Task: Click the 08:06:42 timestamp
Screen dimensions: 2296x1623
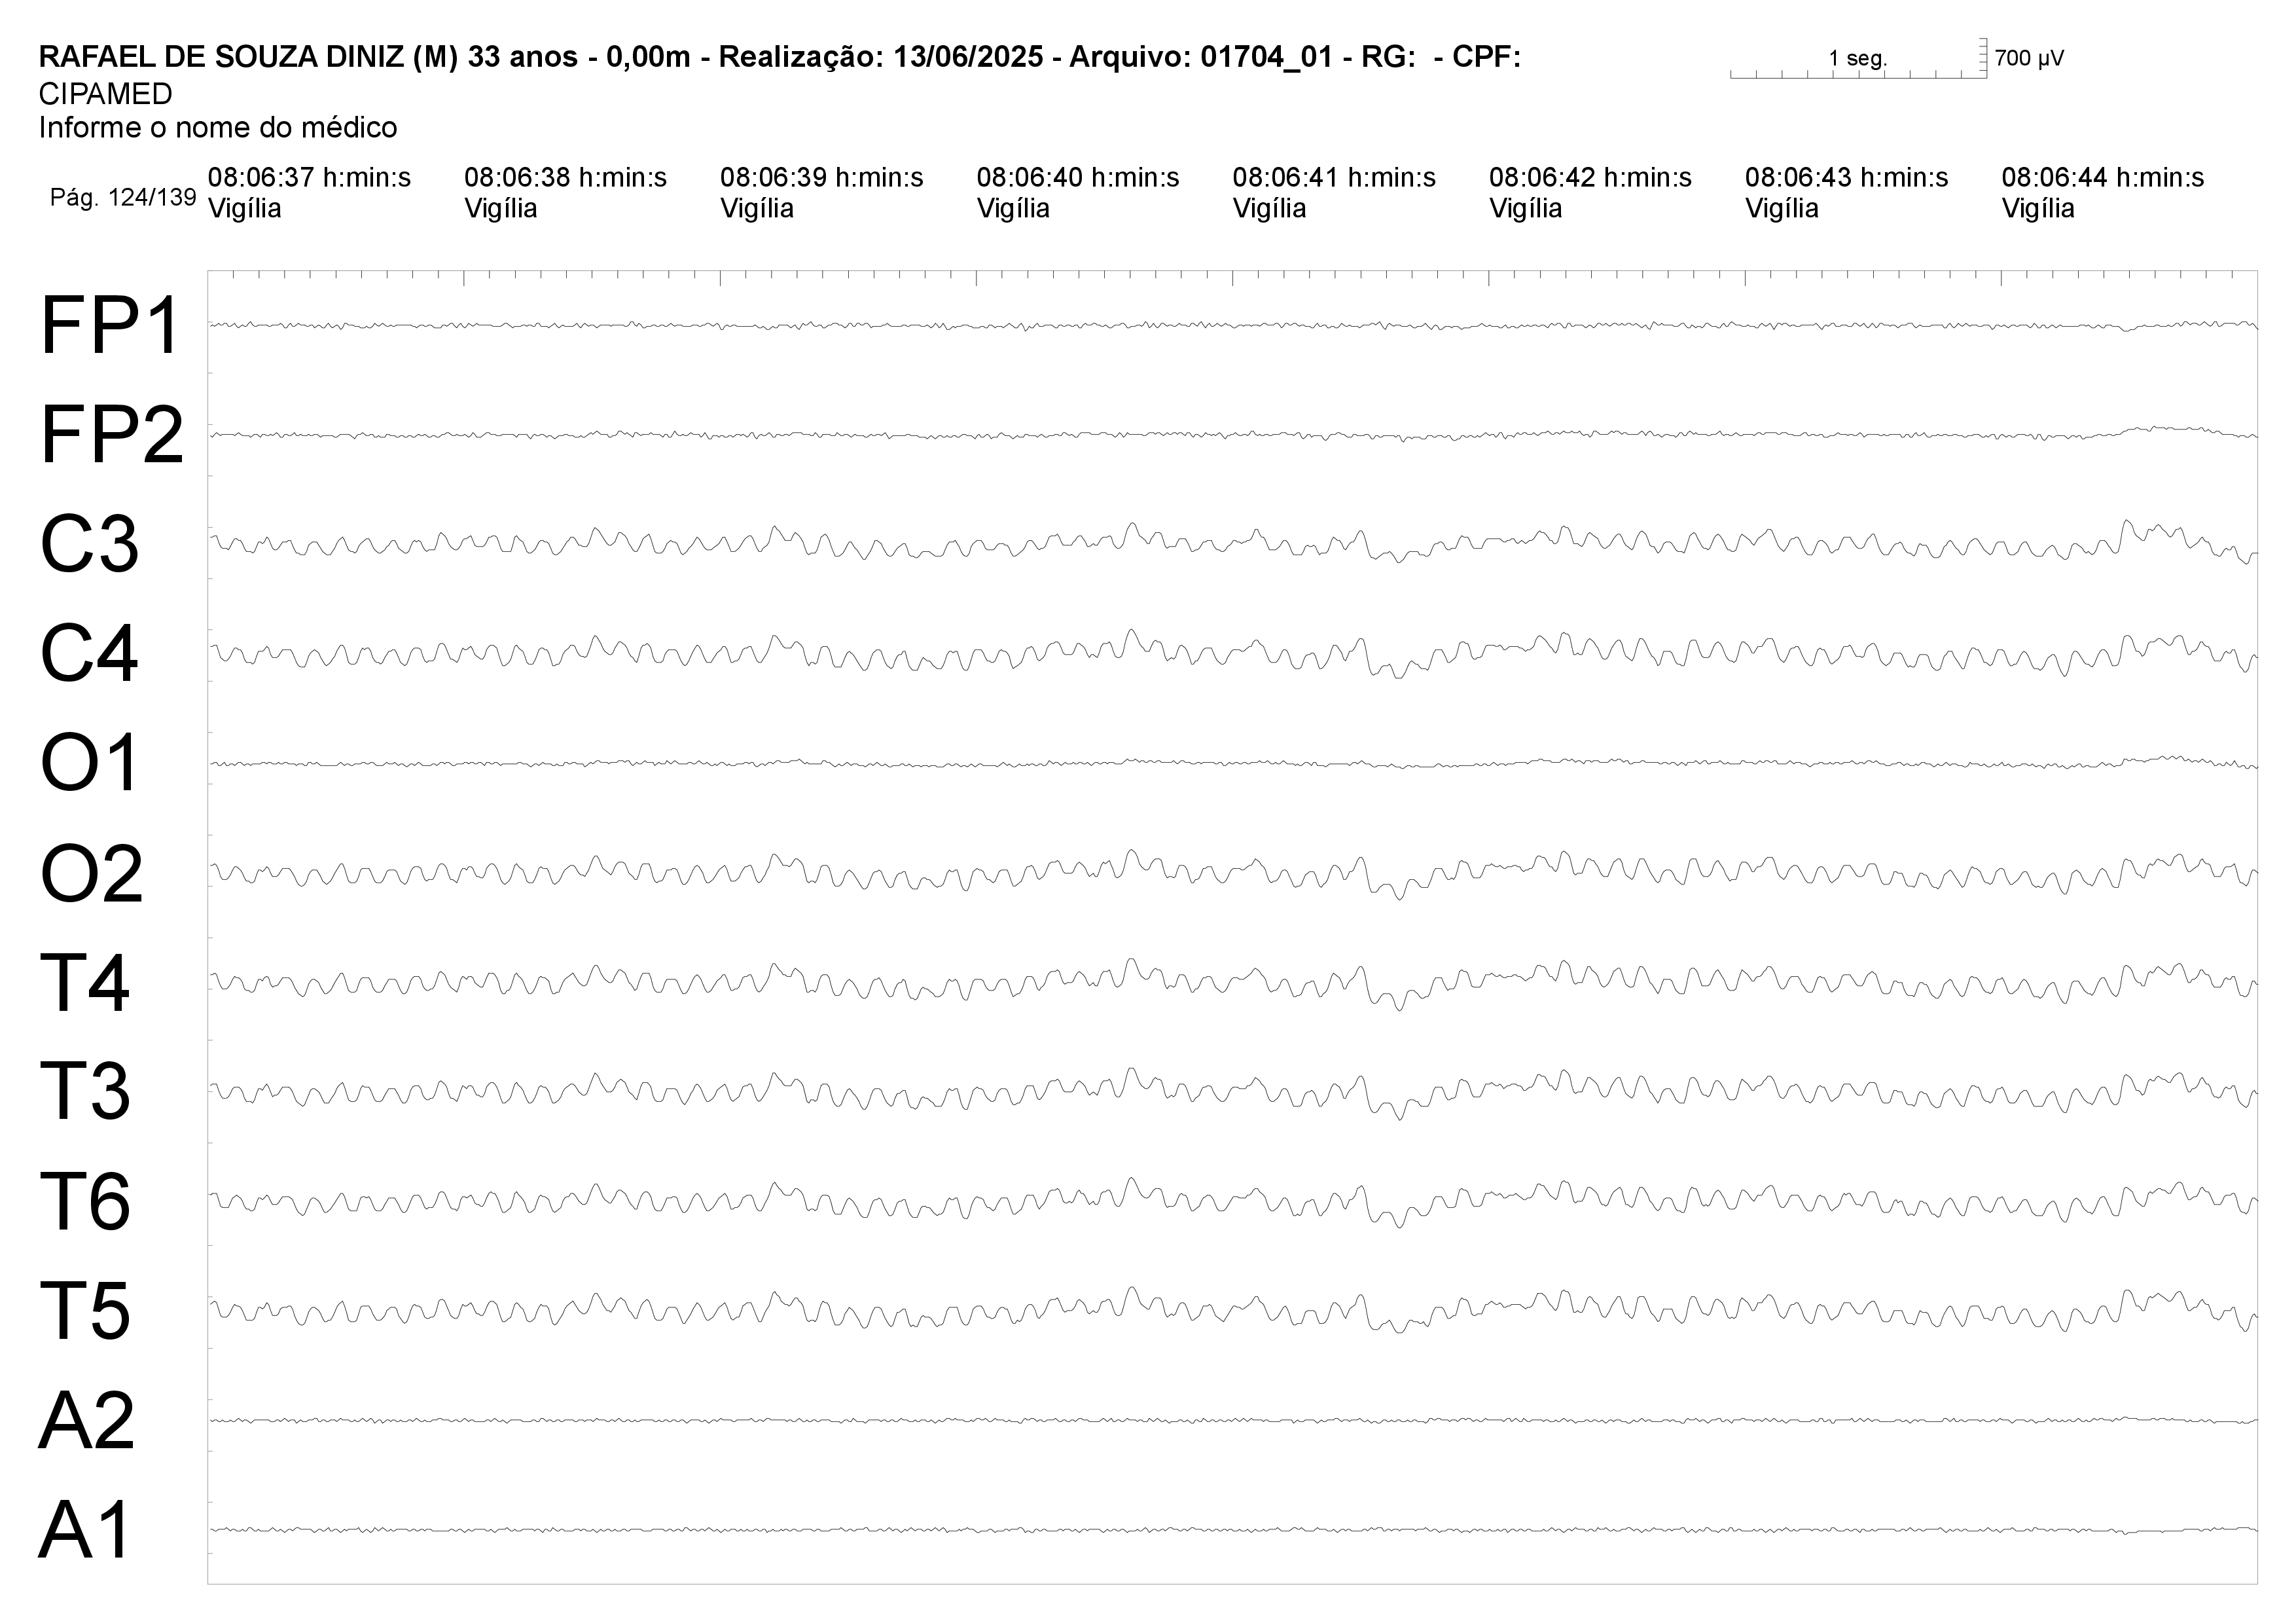Action: coord(1590,178)
